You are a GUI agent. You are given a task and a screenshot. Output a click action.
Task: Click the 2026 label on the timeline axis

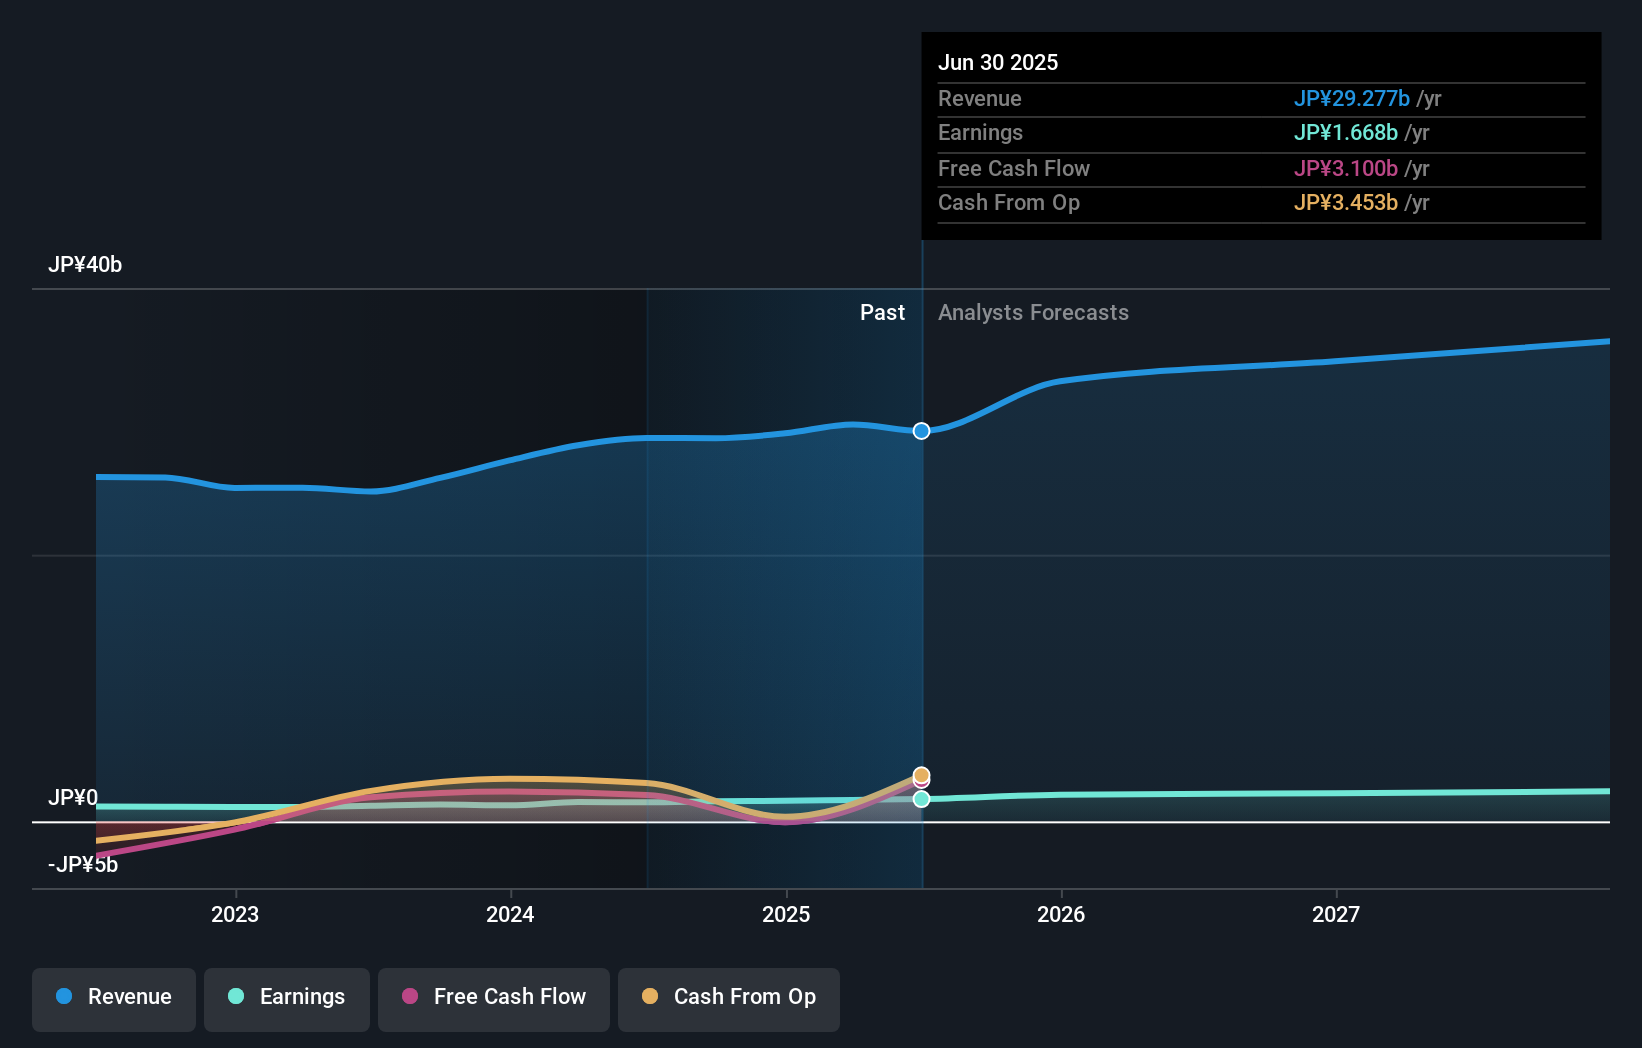(1062, 914)
